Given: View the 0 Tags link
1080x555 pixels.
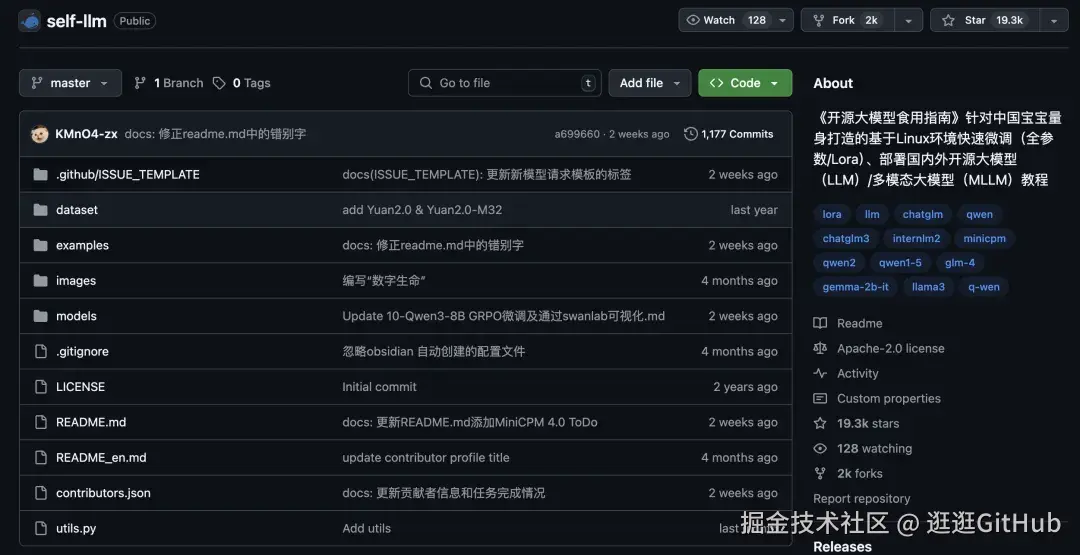Looking at the screenshot, I should click(x=242, y=83).
